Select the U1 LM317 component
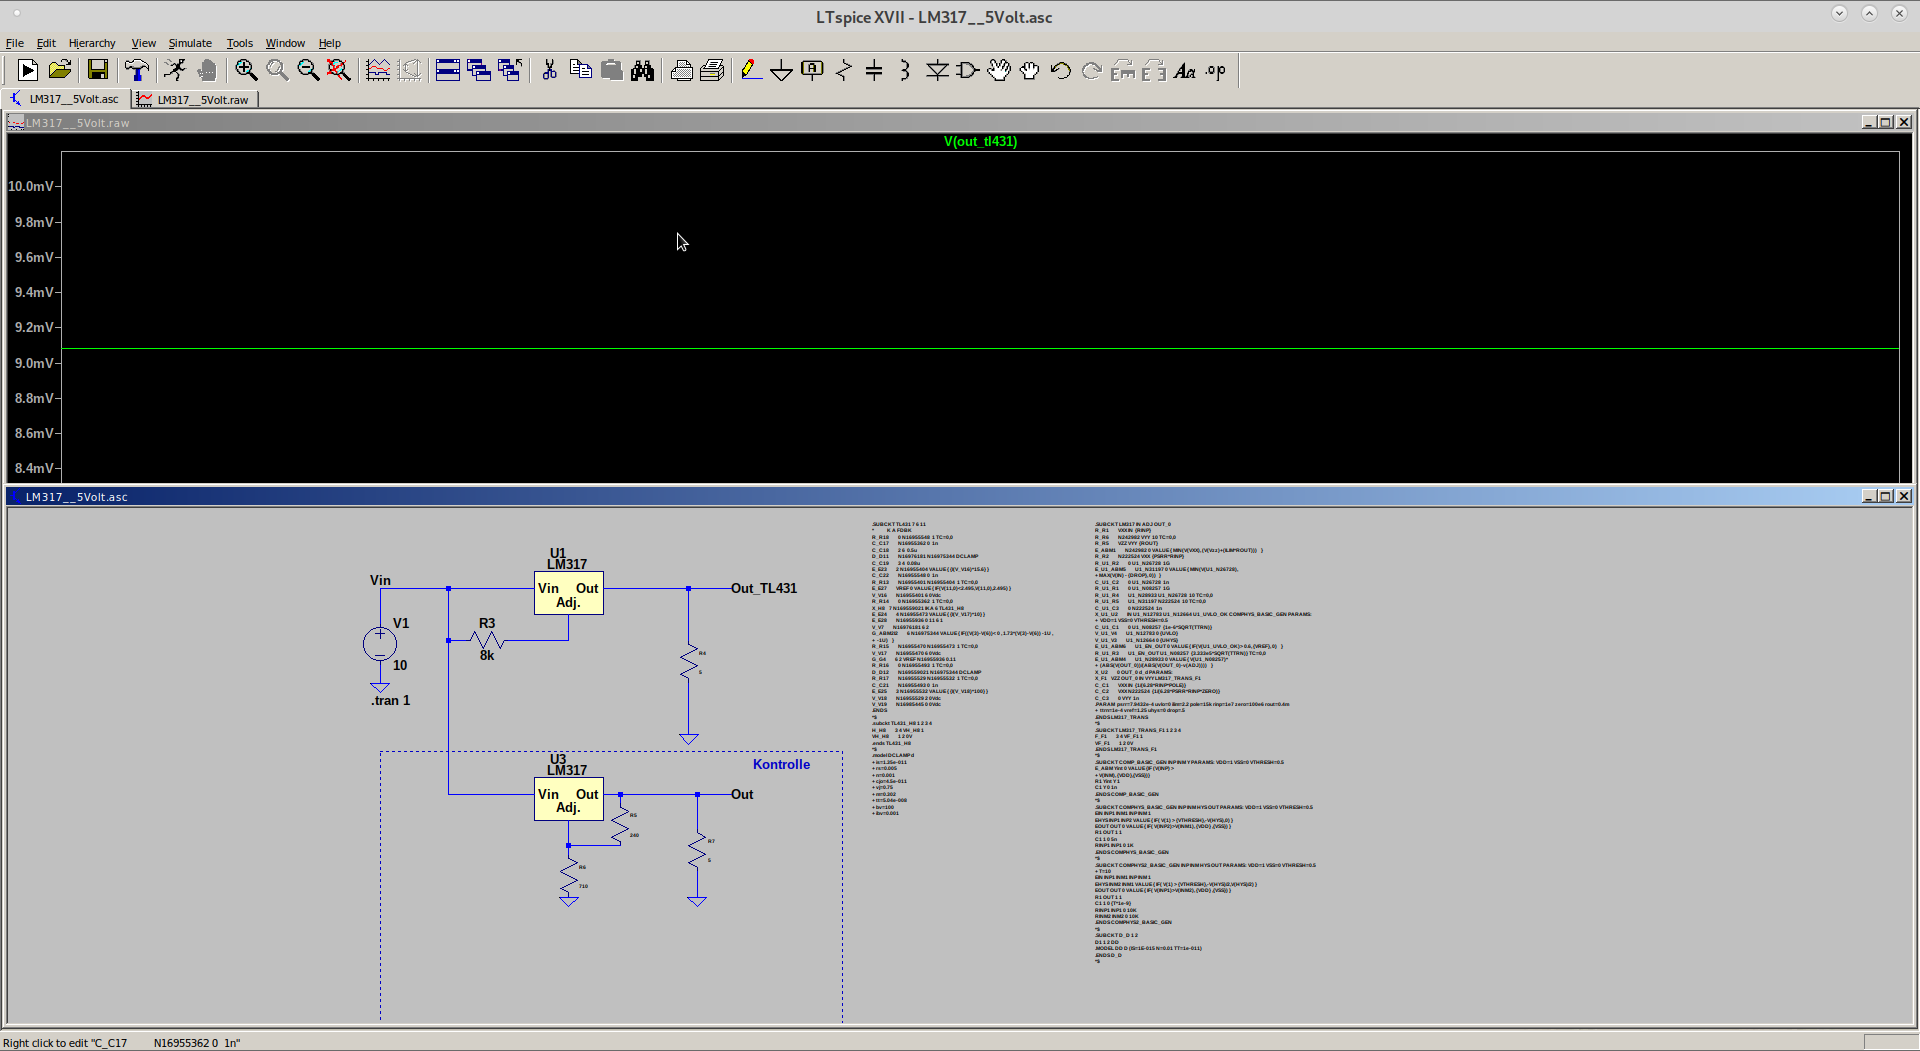The height and width of the screenshot is (1051, 1920). pos(568,594)
